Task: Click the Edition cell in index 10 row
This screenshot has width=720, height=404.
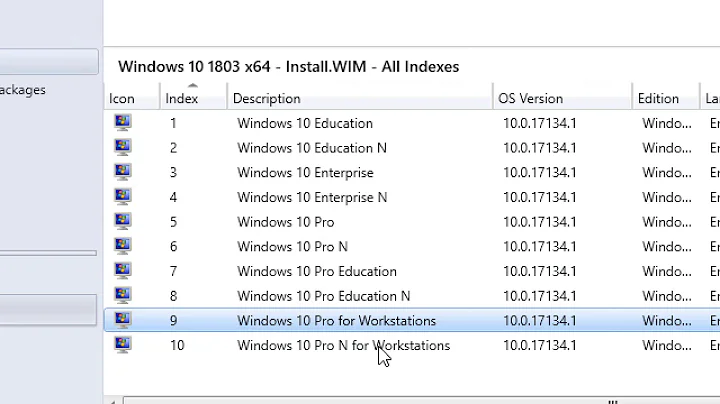Action: click(667, 346)
